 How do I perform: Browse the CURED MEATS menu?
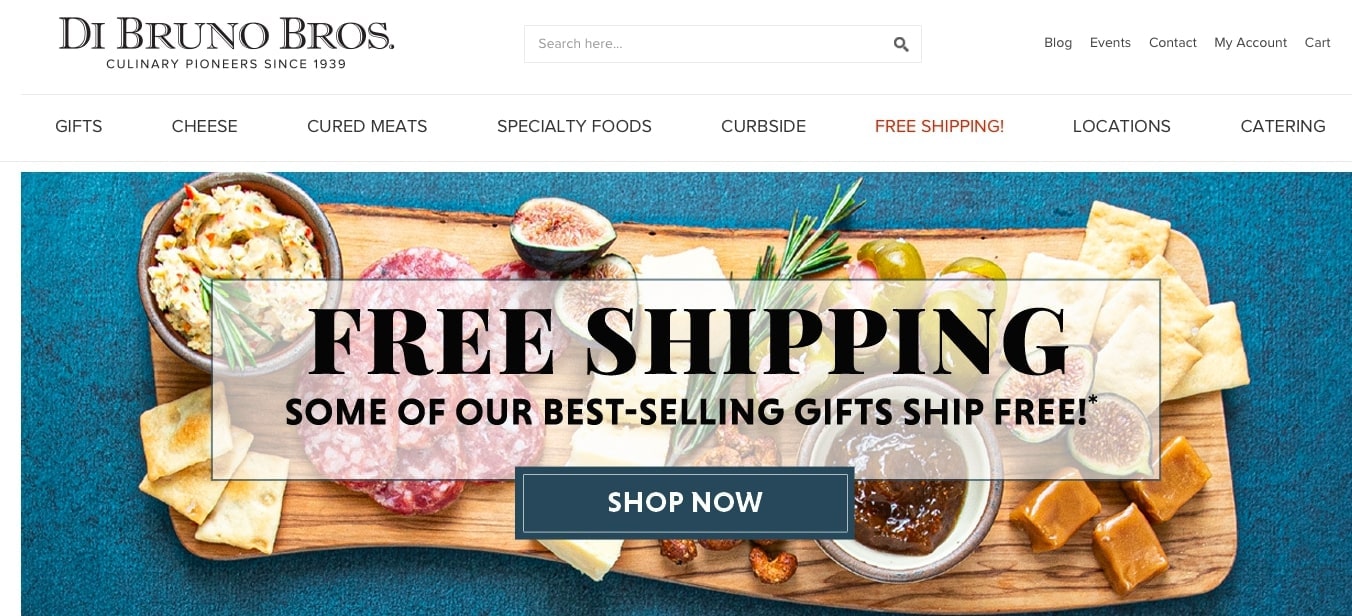click(x=367, y=126)
